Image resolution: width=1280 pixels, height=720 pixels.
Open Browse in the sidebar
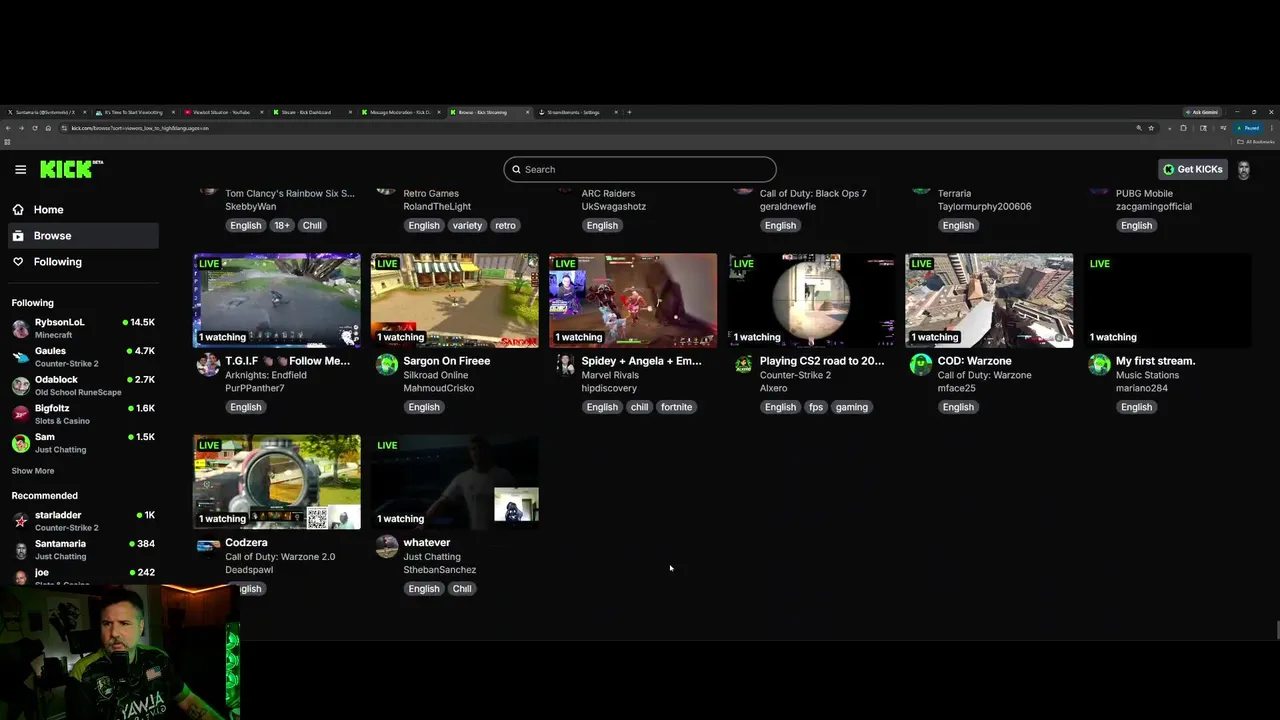click(x=82, y=236)
